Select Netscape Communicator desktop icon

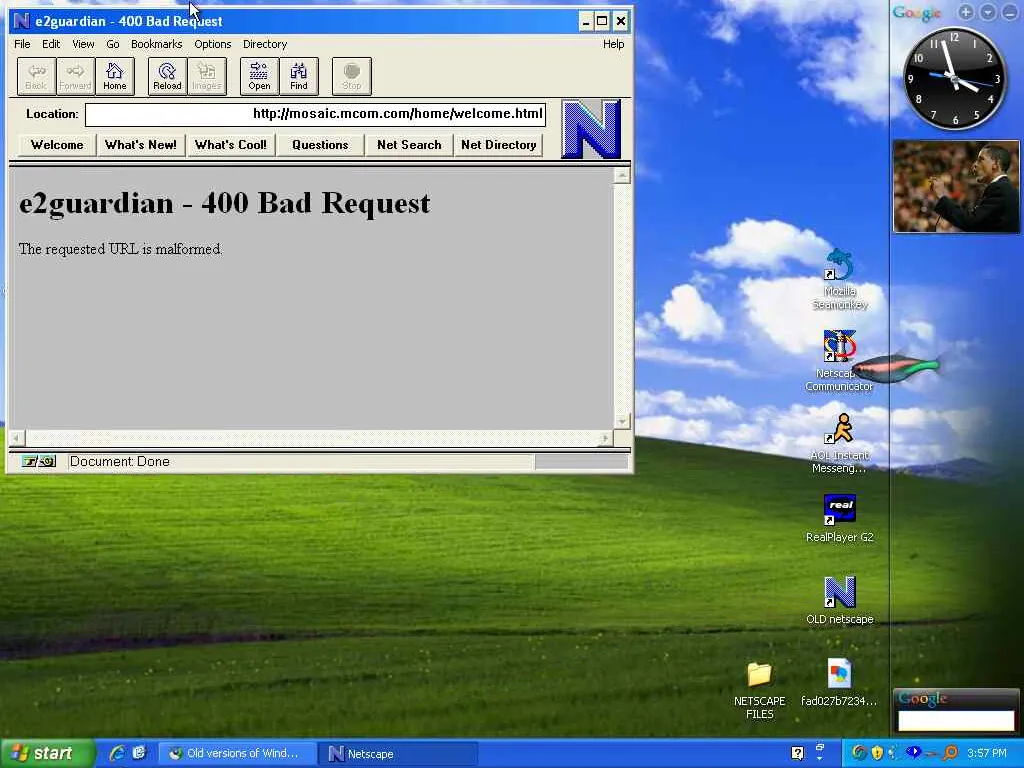(839, 361)
